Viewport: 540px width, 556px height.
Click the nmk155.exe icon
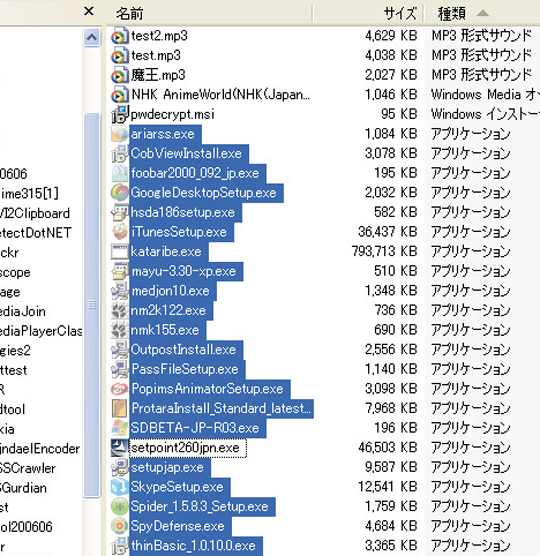(119, 330)
